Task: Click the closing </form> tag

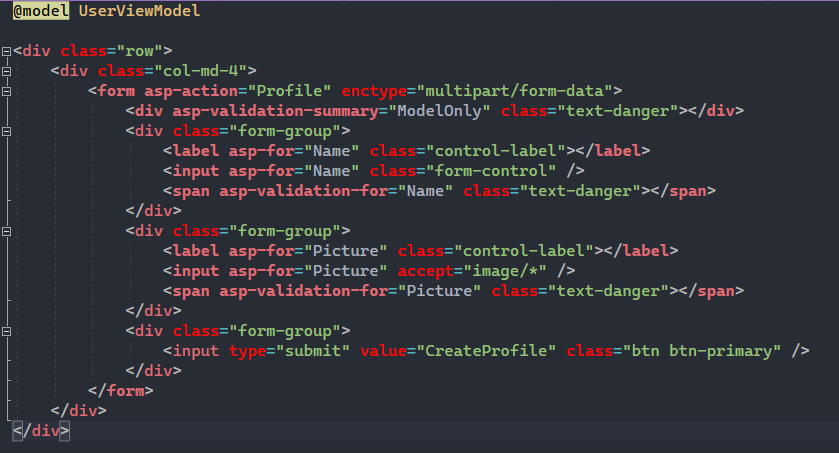Action: pyautogui.click(x=121, y=391)
